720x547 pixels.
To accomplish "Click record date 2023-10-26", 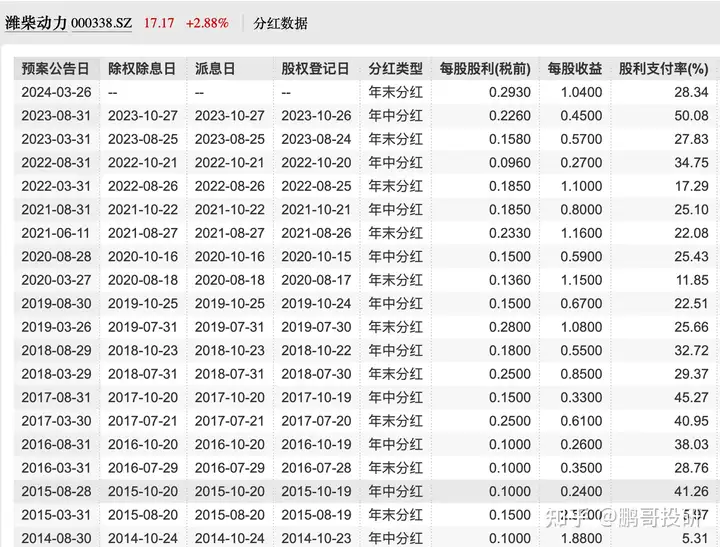I will 316,116.
